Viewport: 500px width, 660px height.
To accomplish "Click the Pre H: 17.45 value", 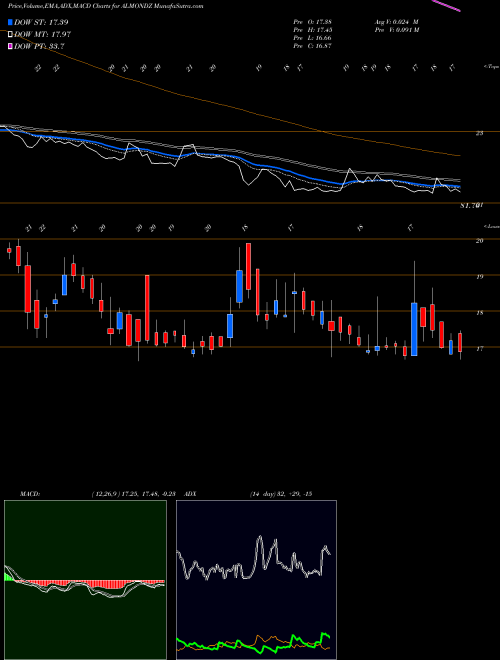I will point(312,30).
